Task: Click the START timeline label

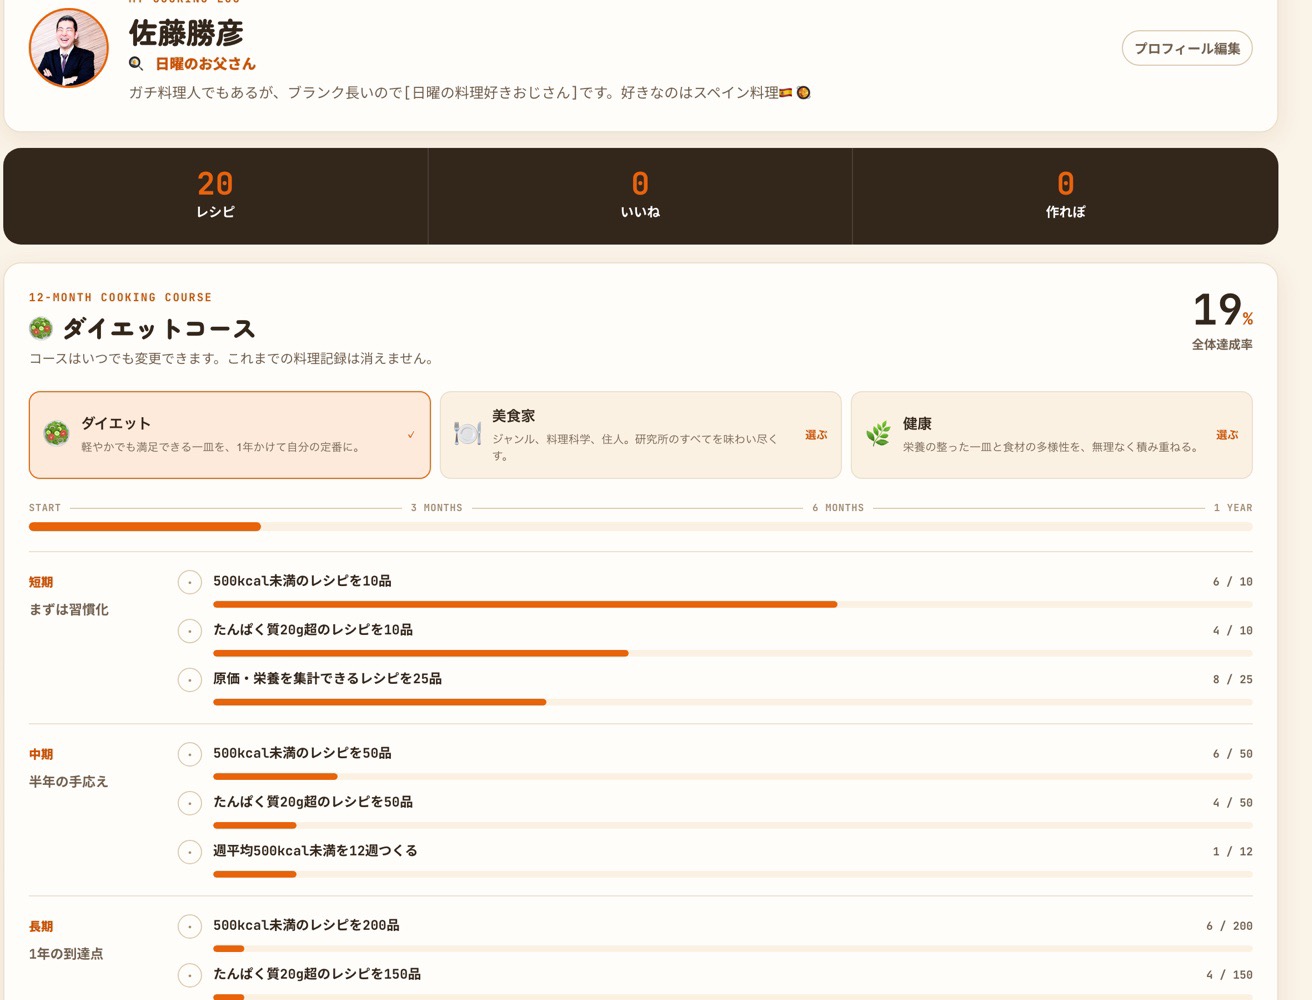Action: click(45, 508)
